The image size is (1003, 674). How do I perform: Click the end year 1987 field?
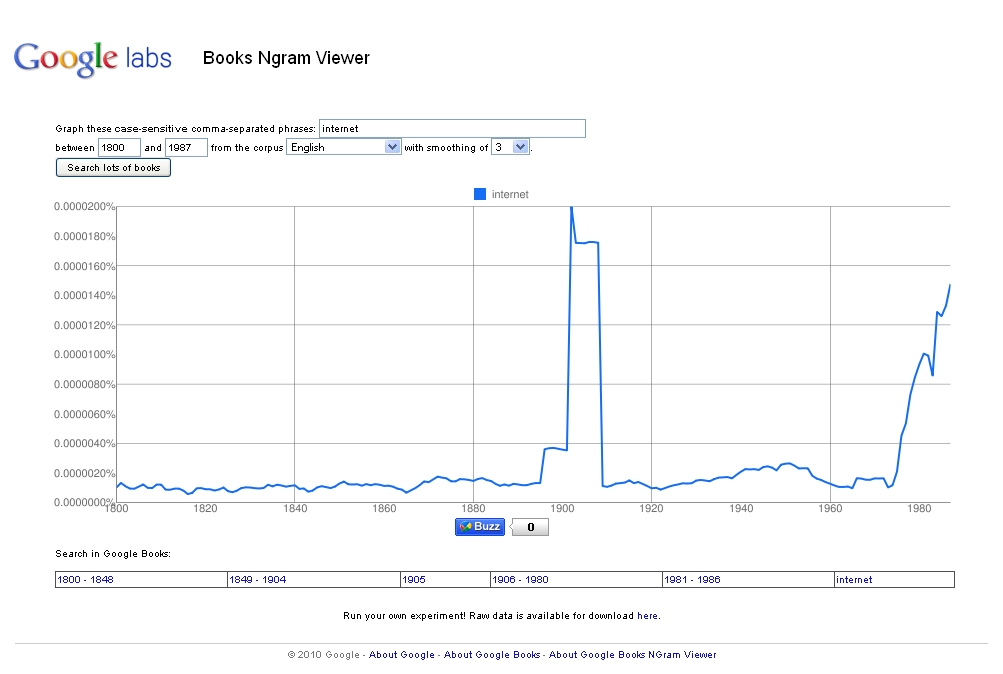coord(186,147)
